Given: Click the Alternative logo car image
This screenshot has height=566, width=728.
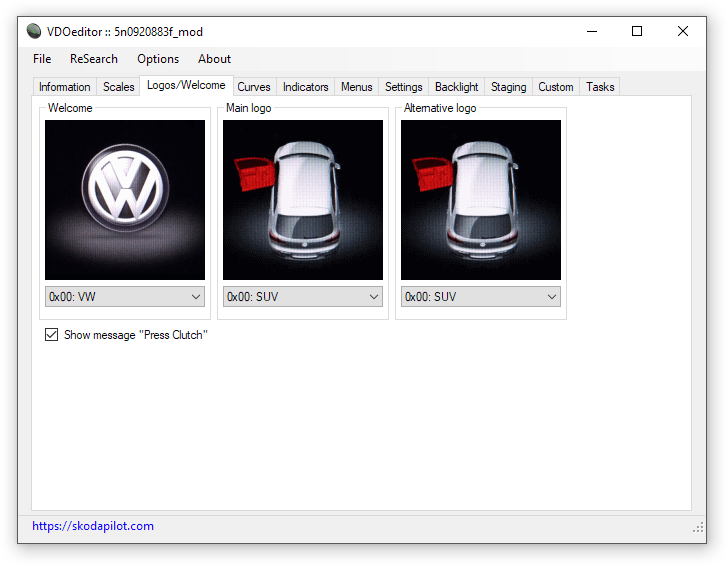Looking at the screenshot, I should [x=481, y=200].
